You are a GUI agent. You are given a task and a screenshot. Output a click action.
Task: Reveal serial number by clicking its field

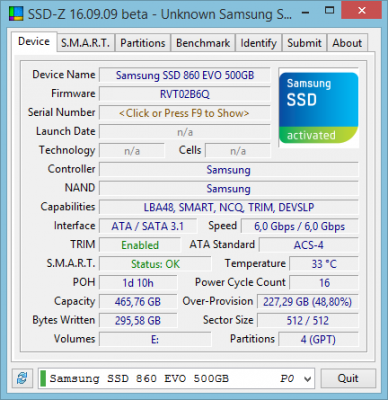[185, 113]
